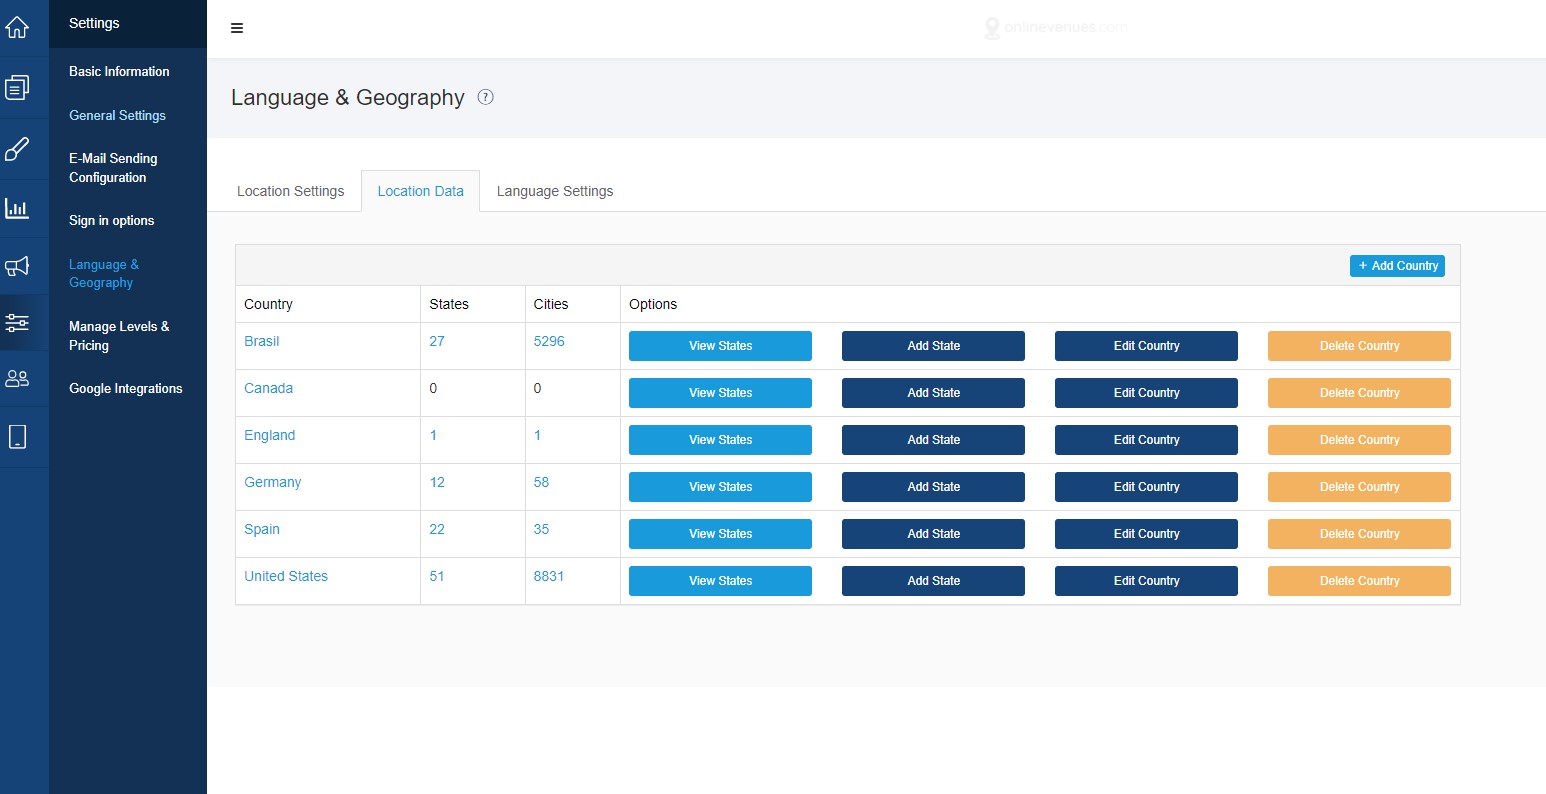View States for Brasil
Viewport: 1546px width, 794px height.
click(720, 346)
